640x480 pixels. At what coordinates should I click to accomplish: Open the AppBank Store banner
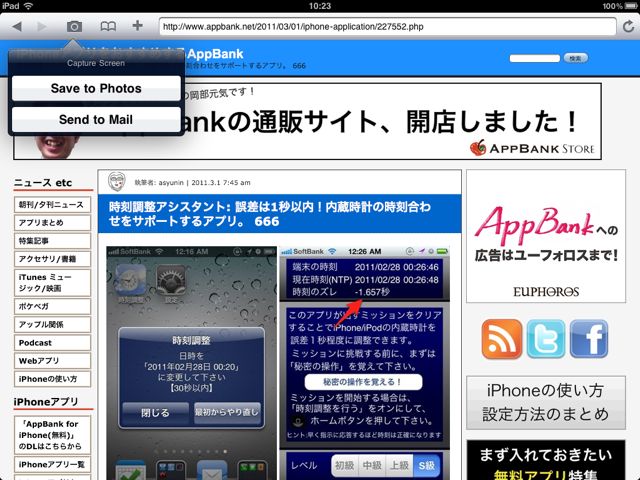307,121
